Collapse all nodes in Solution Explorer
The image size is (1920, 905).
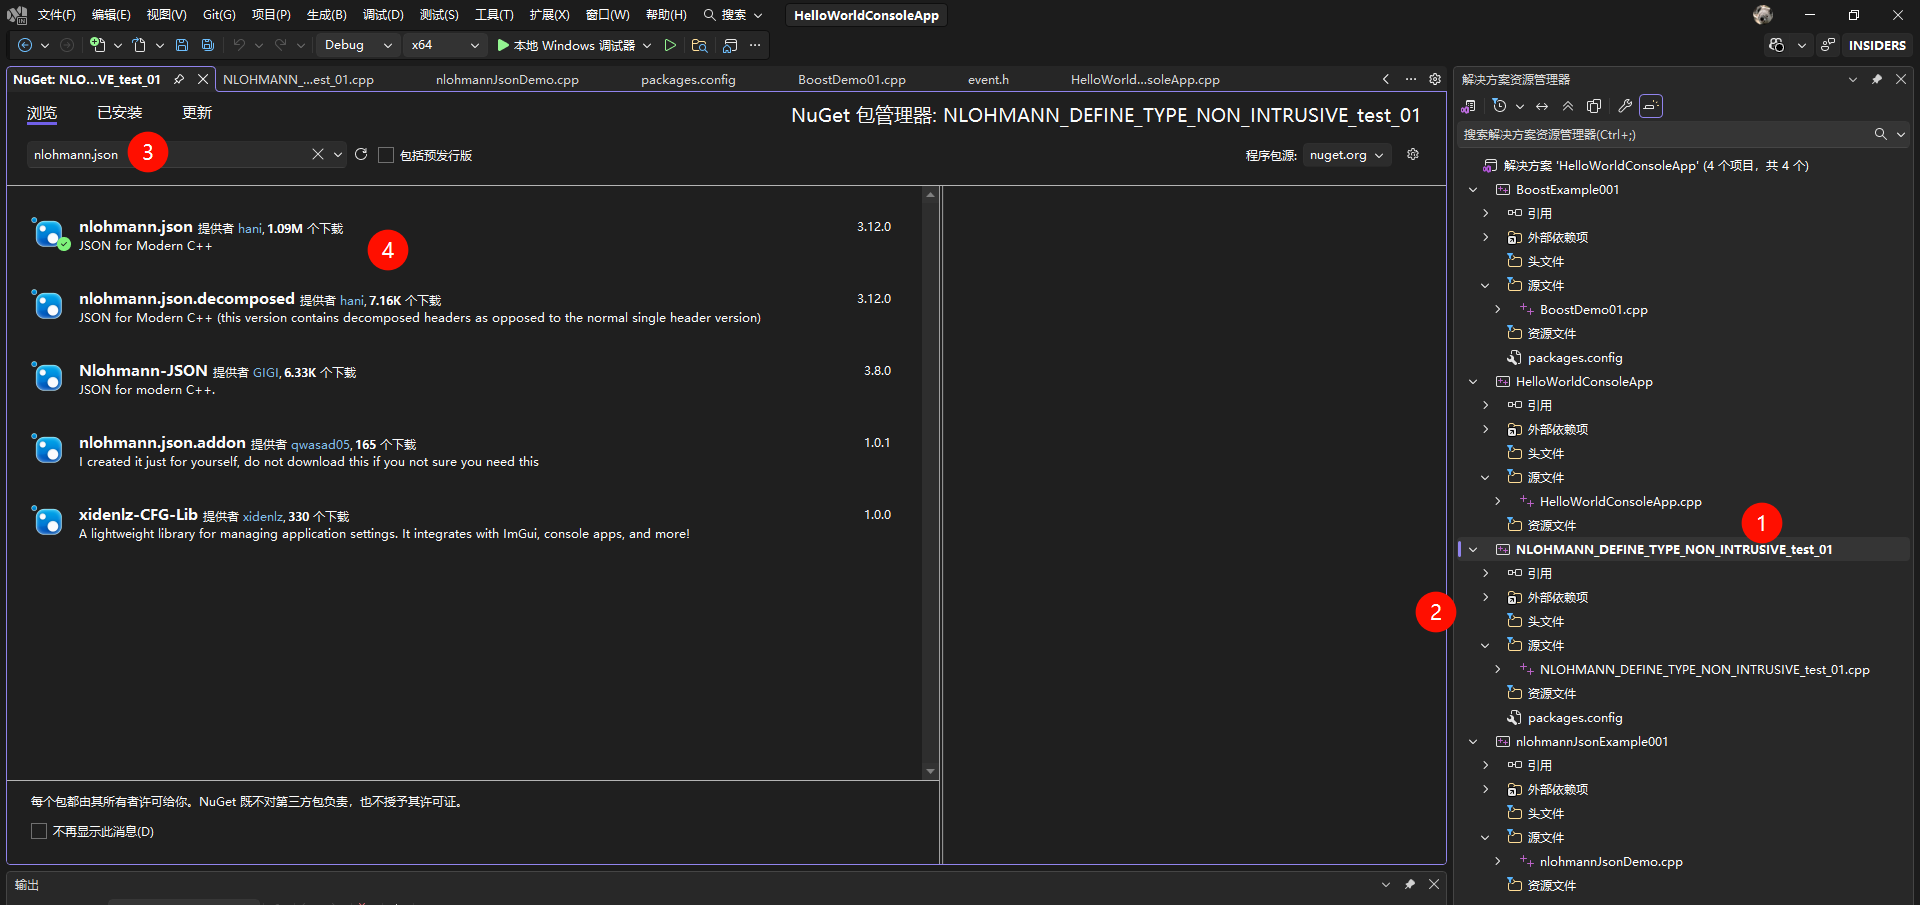pos(1568,106)
